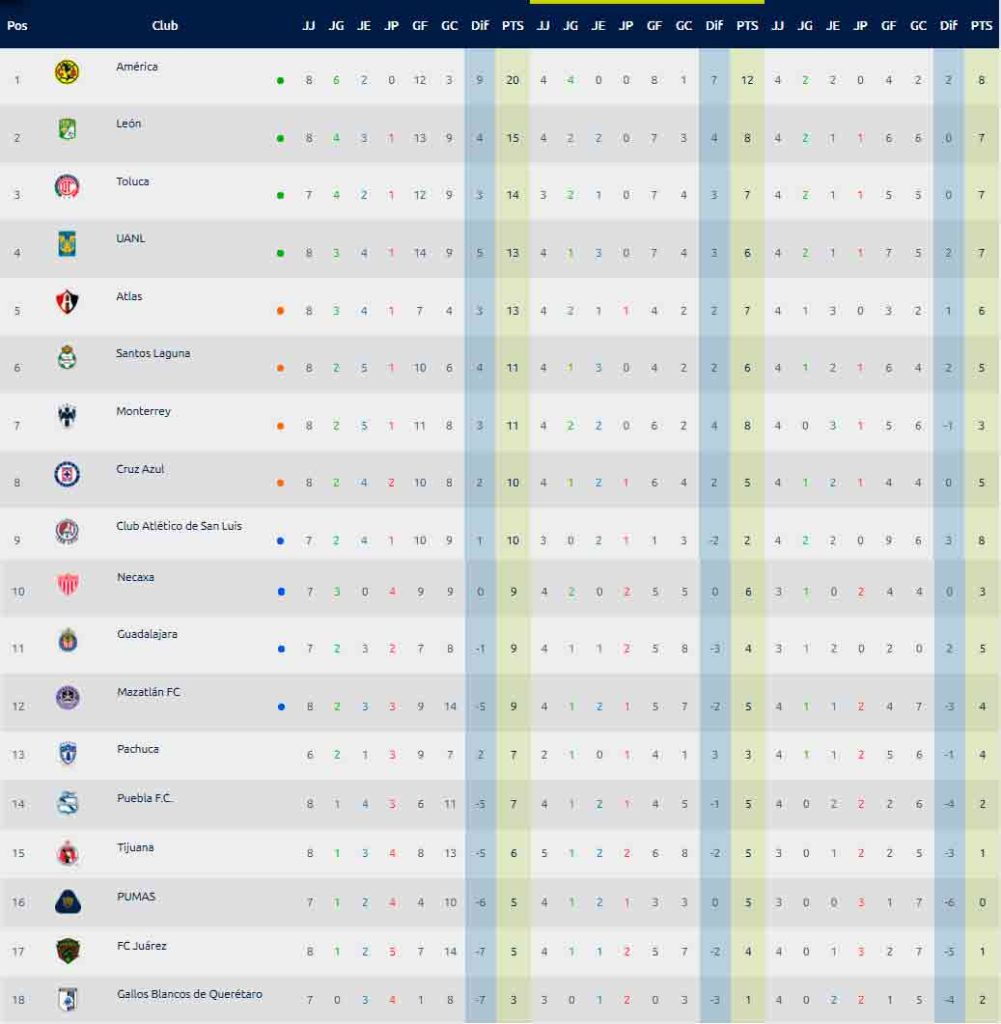Image resolution: width=1001 pixels, height=1024 pixels.
Task: Click the PUMAS club logo
Action: pos(67,902)
